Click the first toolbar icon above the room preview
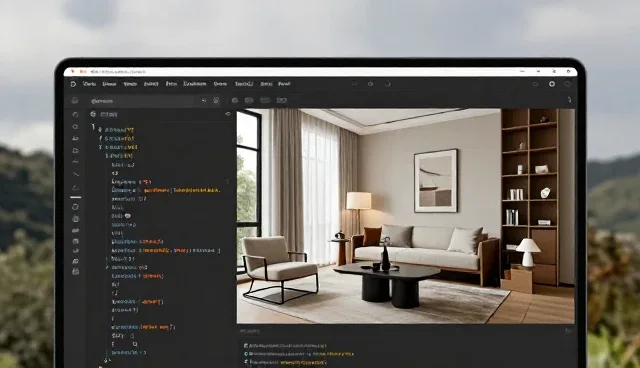Image resolution: width=640 pixels, height=368 pixels. pos(235,100)
